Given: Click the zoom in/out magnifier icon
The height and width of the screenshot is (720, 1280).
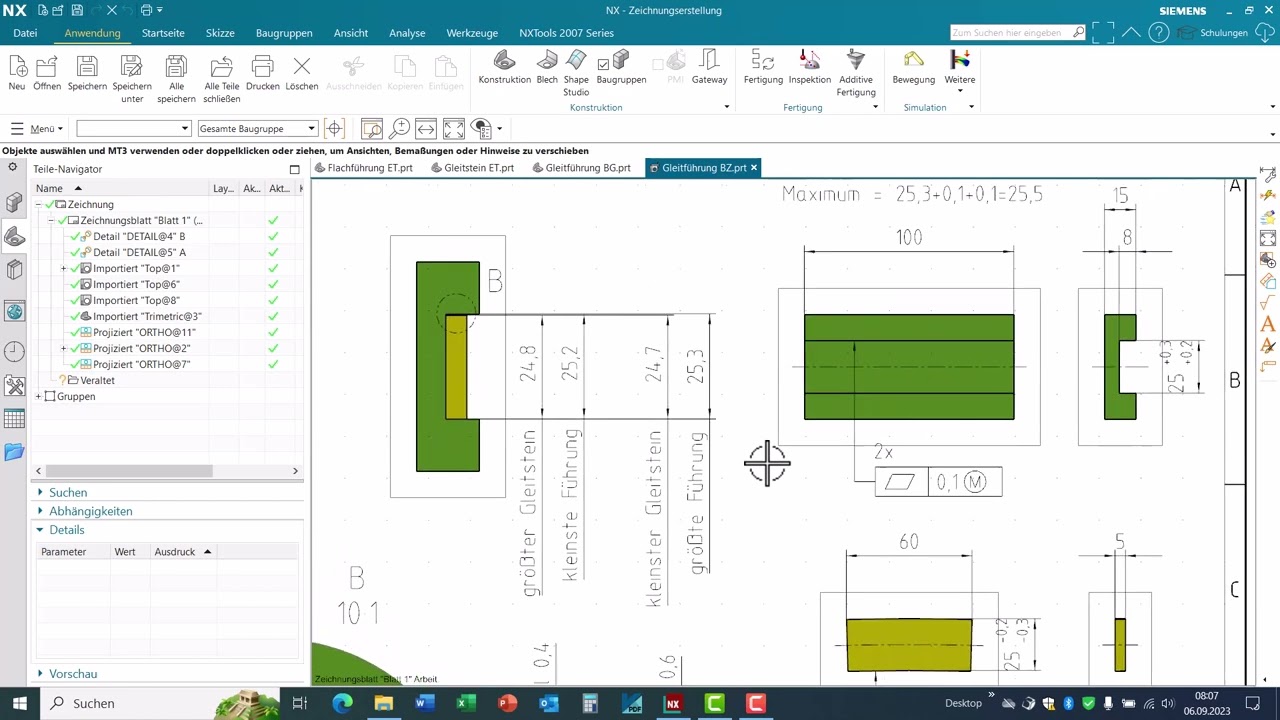Looking at the screenshot, I should coord(399,128).
